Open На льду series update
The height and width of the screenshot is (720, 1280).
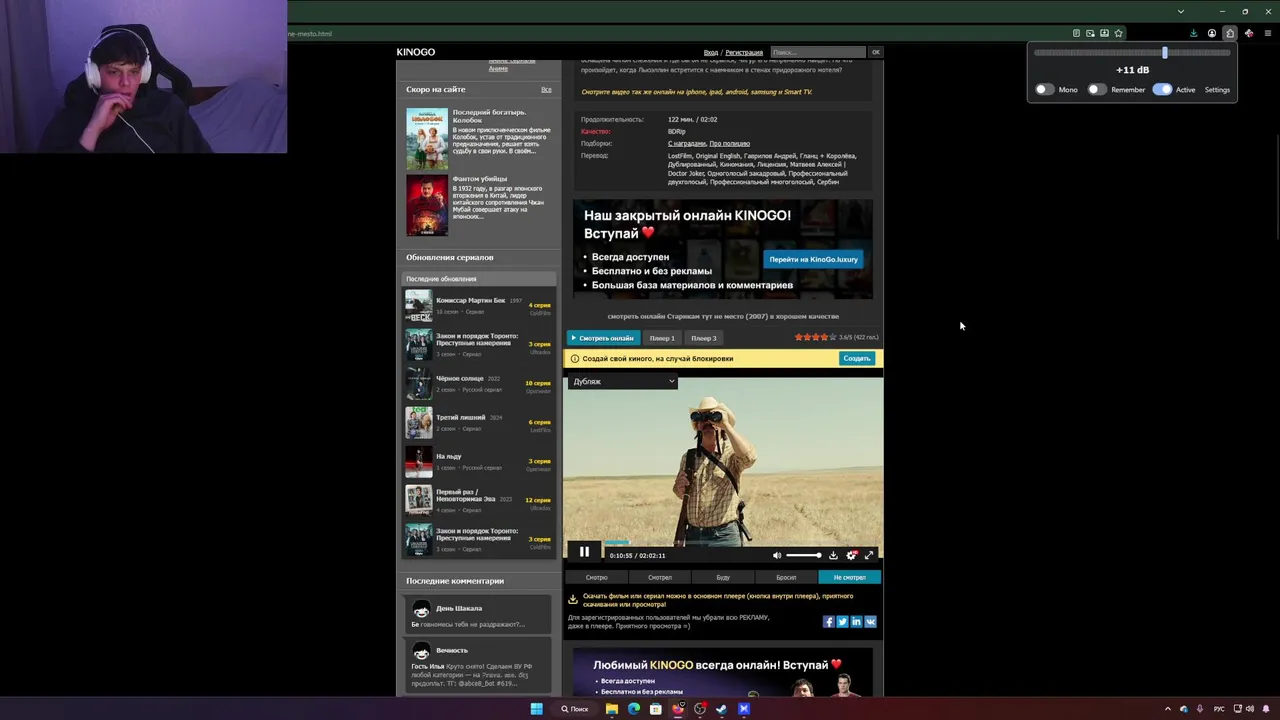pos(478,462)
